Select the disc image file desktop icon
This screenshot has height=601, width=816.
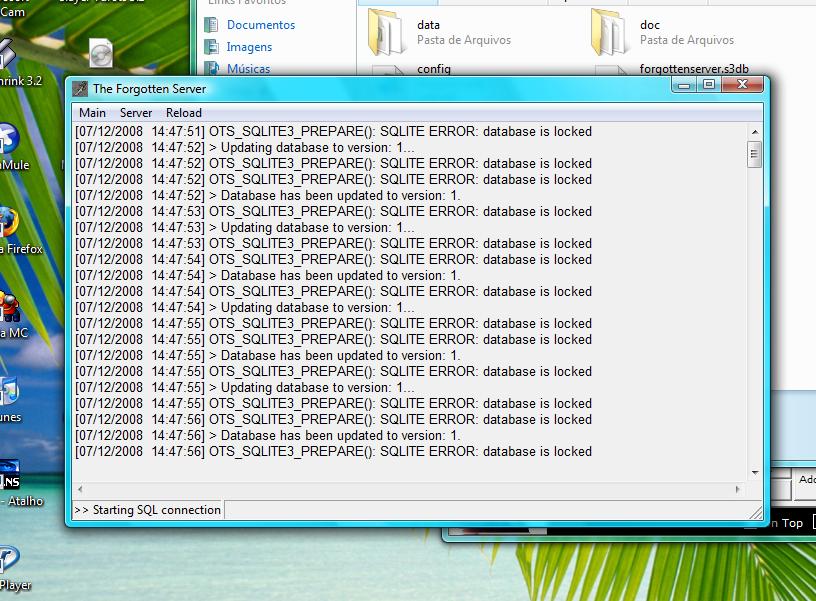[101, 53]
